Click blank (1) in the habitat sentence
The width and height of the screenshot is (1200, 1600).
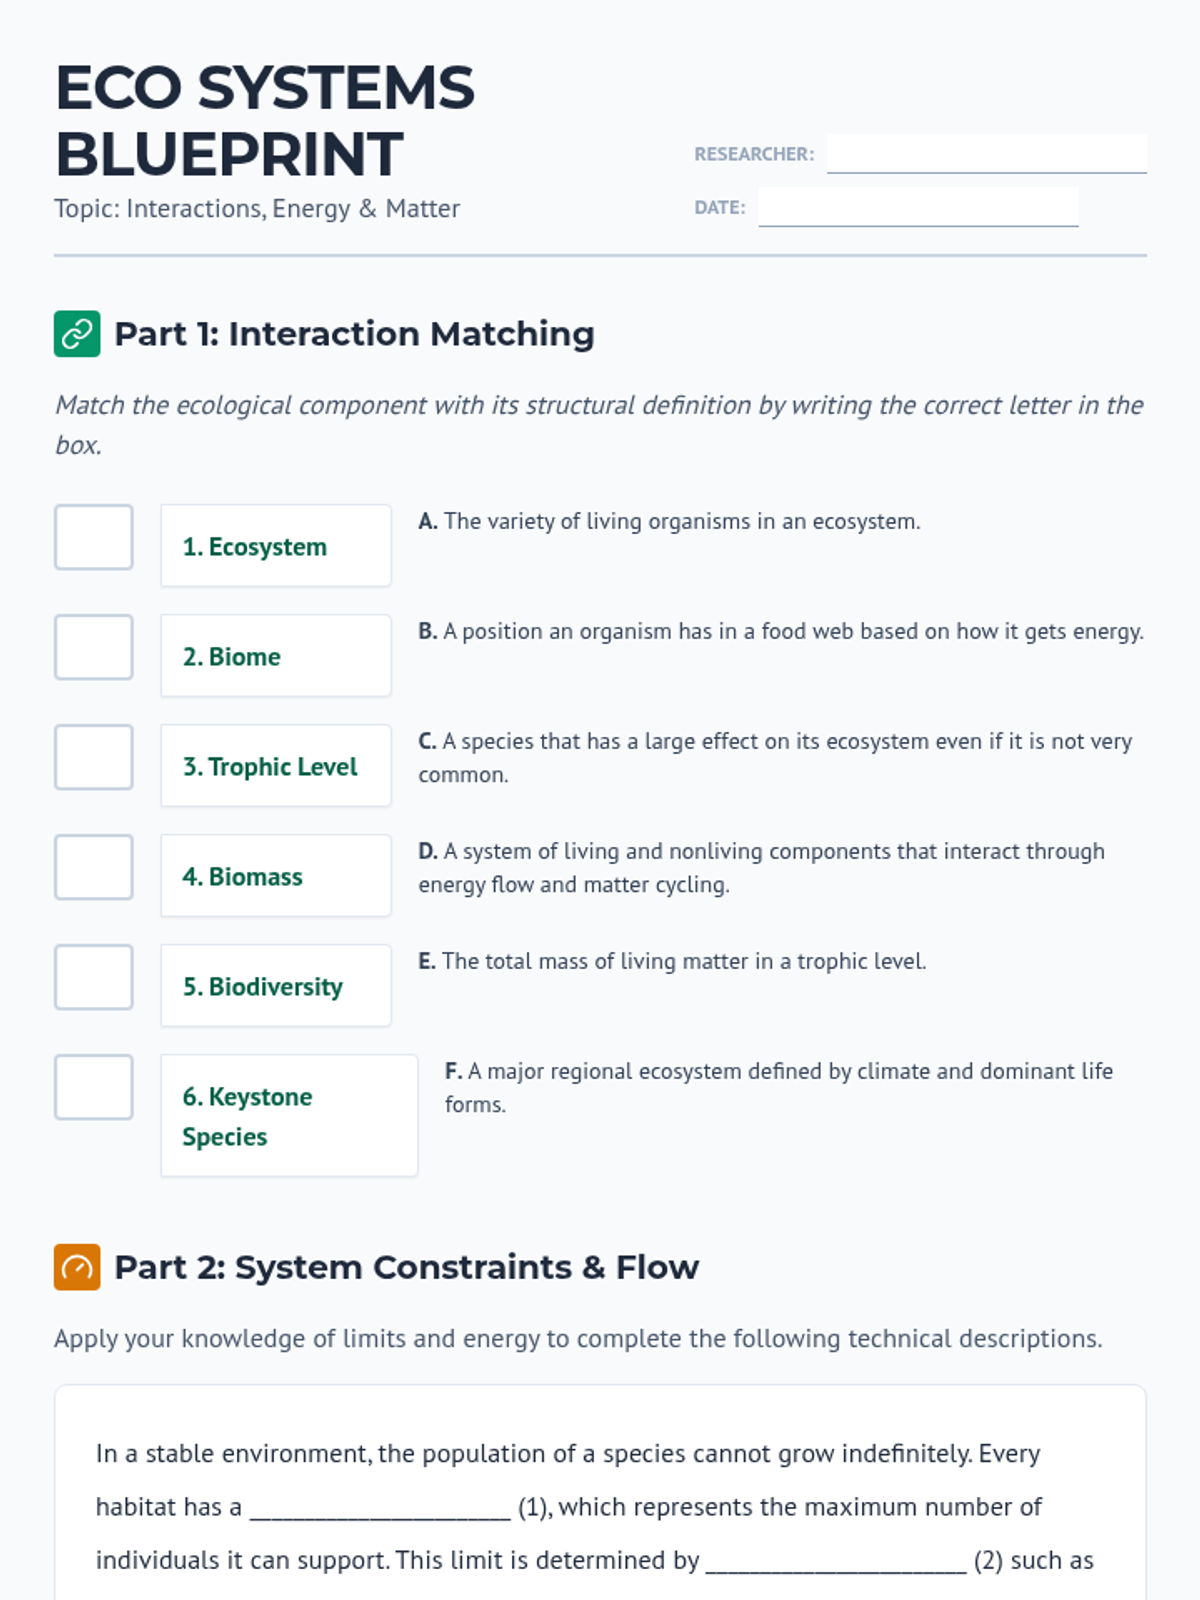(380, 1508)
